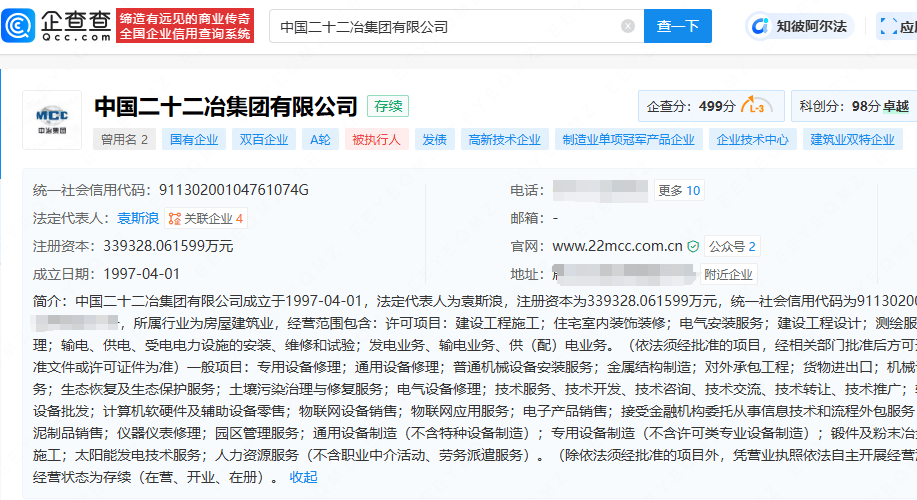917x500 pixels.
Task: Click the 科创分 98分 score panel
Action: (x=853, y=106)
